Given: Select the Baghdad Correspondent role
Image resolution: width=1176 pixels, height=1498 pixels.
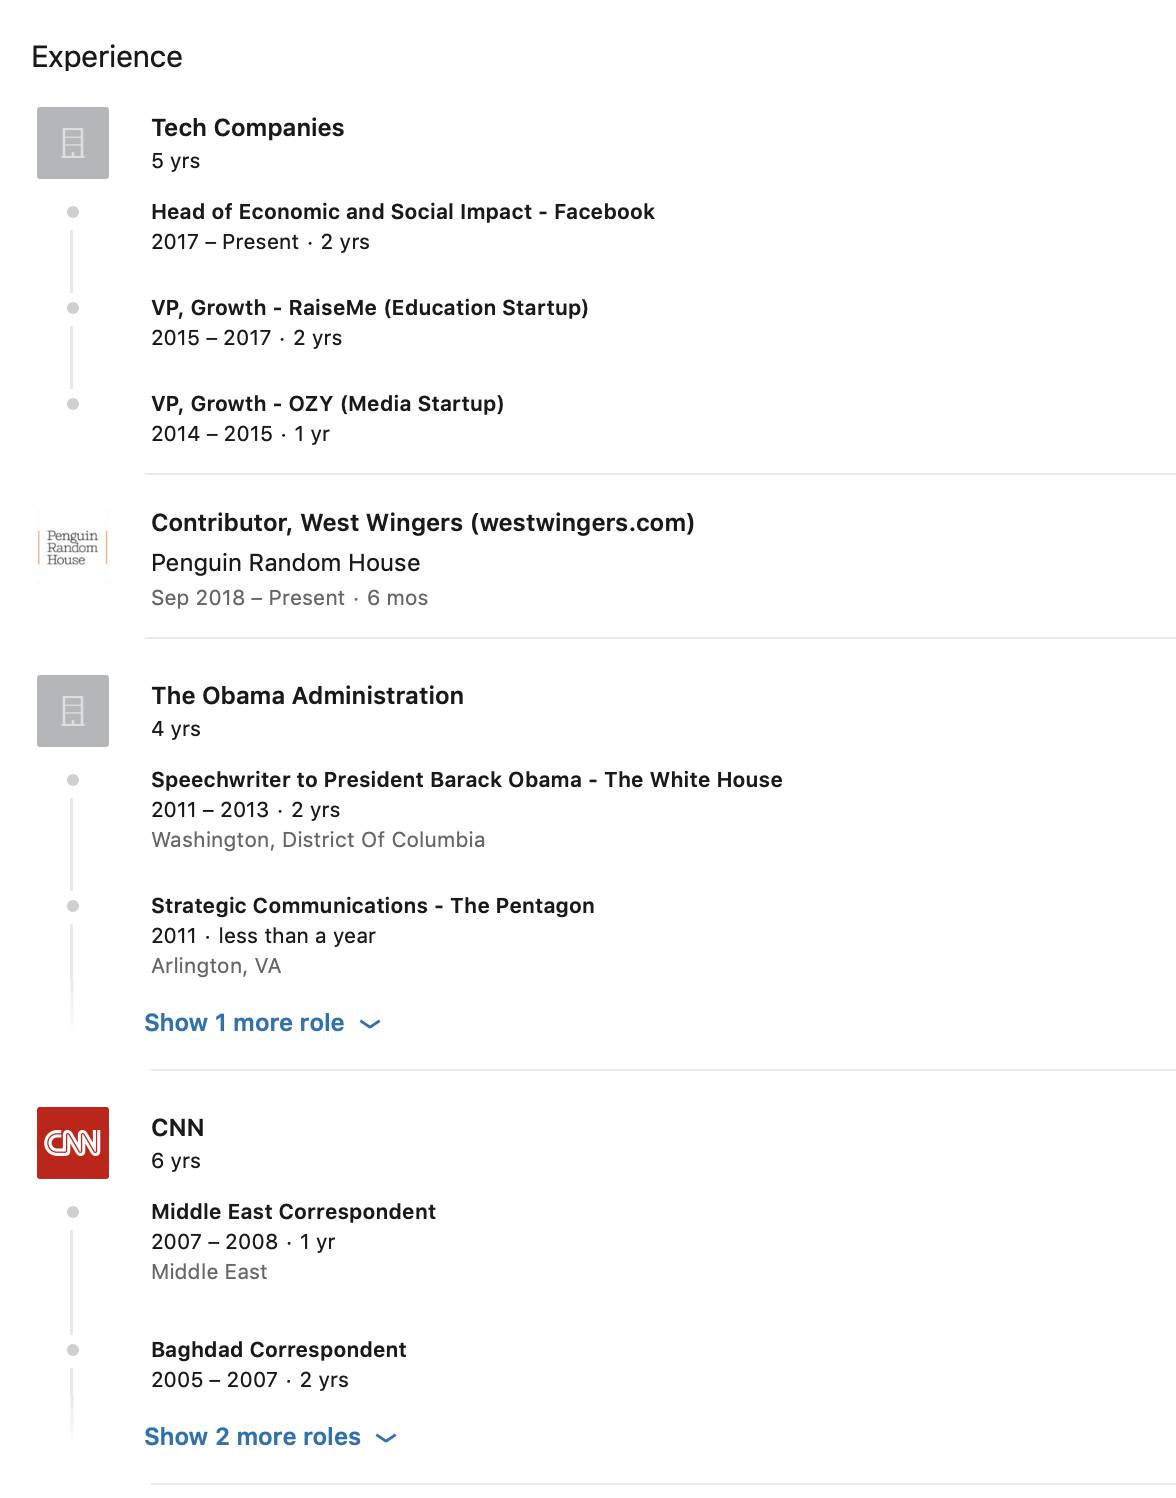Looking at the screenshot, I should 279,1350.
